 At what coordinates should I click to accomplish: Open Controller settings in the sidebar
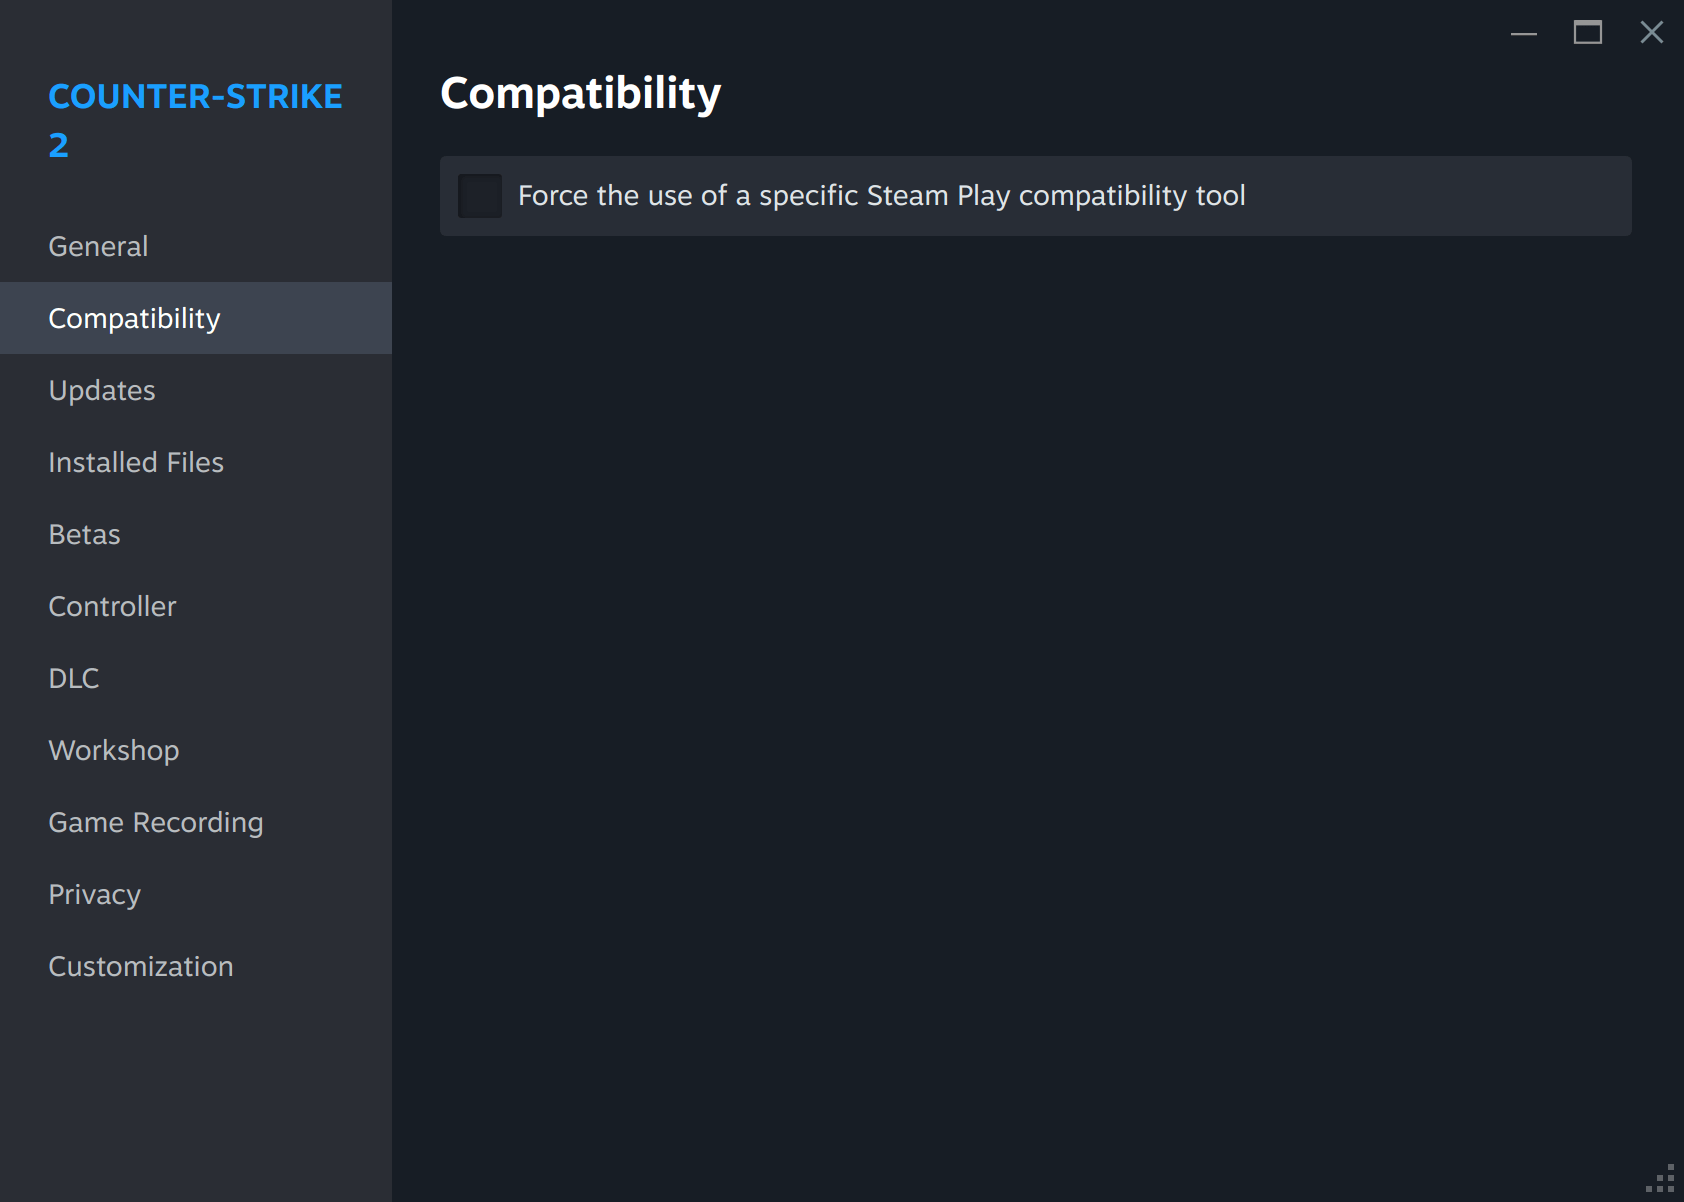pyautogui.click(x=112, y=606)
